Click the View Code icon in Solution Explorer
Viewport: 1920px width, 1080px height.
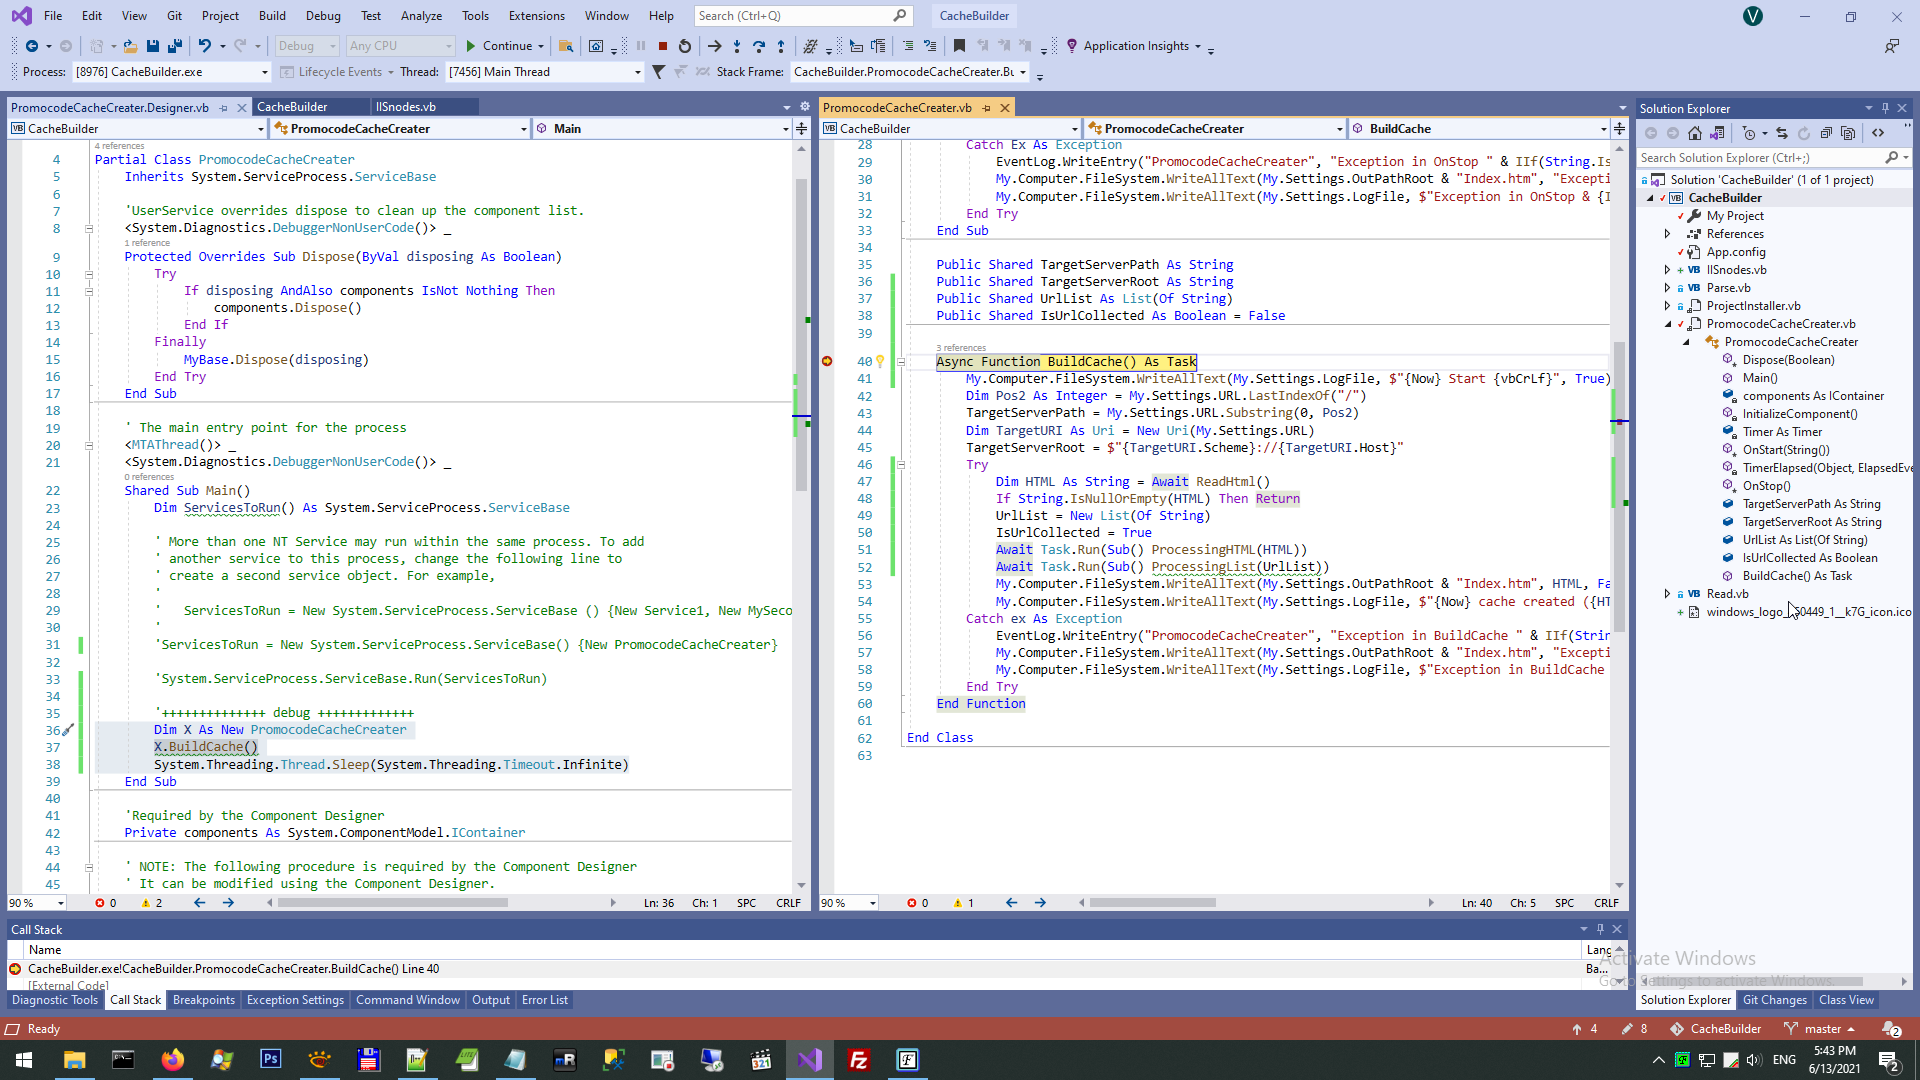(1878, 133)
